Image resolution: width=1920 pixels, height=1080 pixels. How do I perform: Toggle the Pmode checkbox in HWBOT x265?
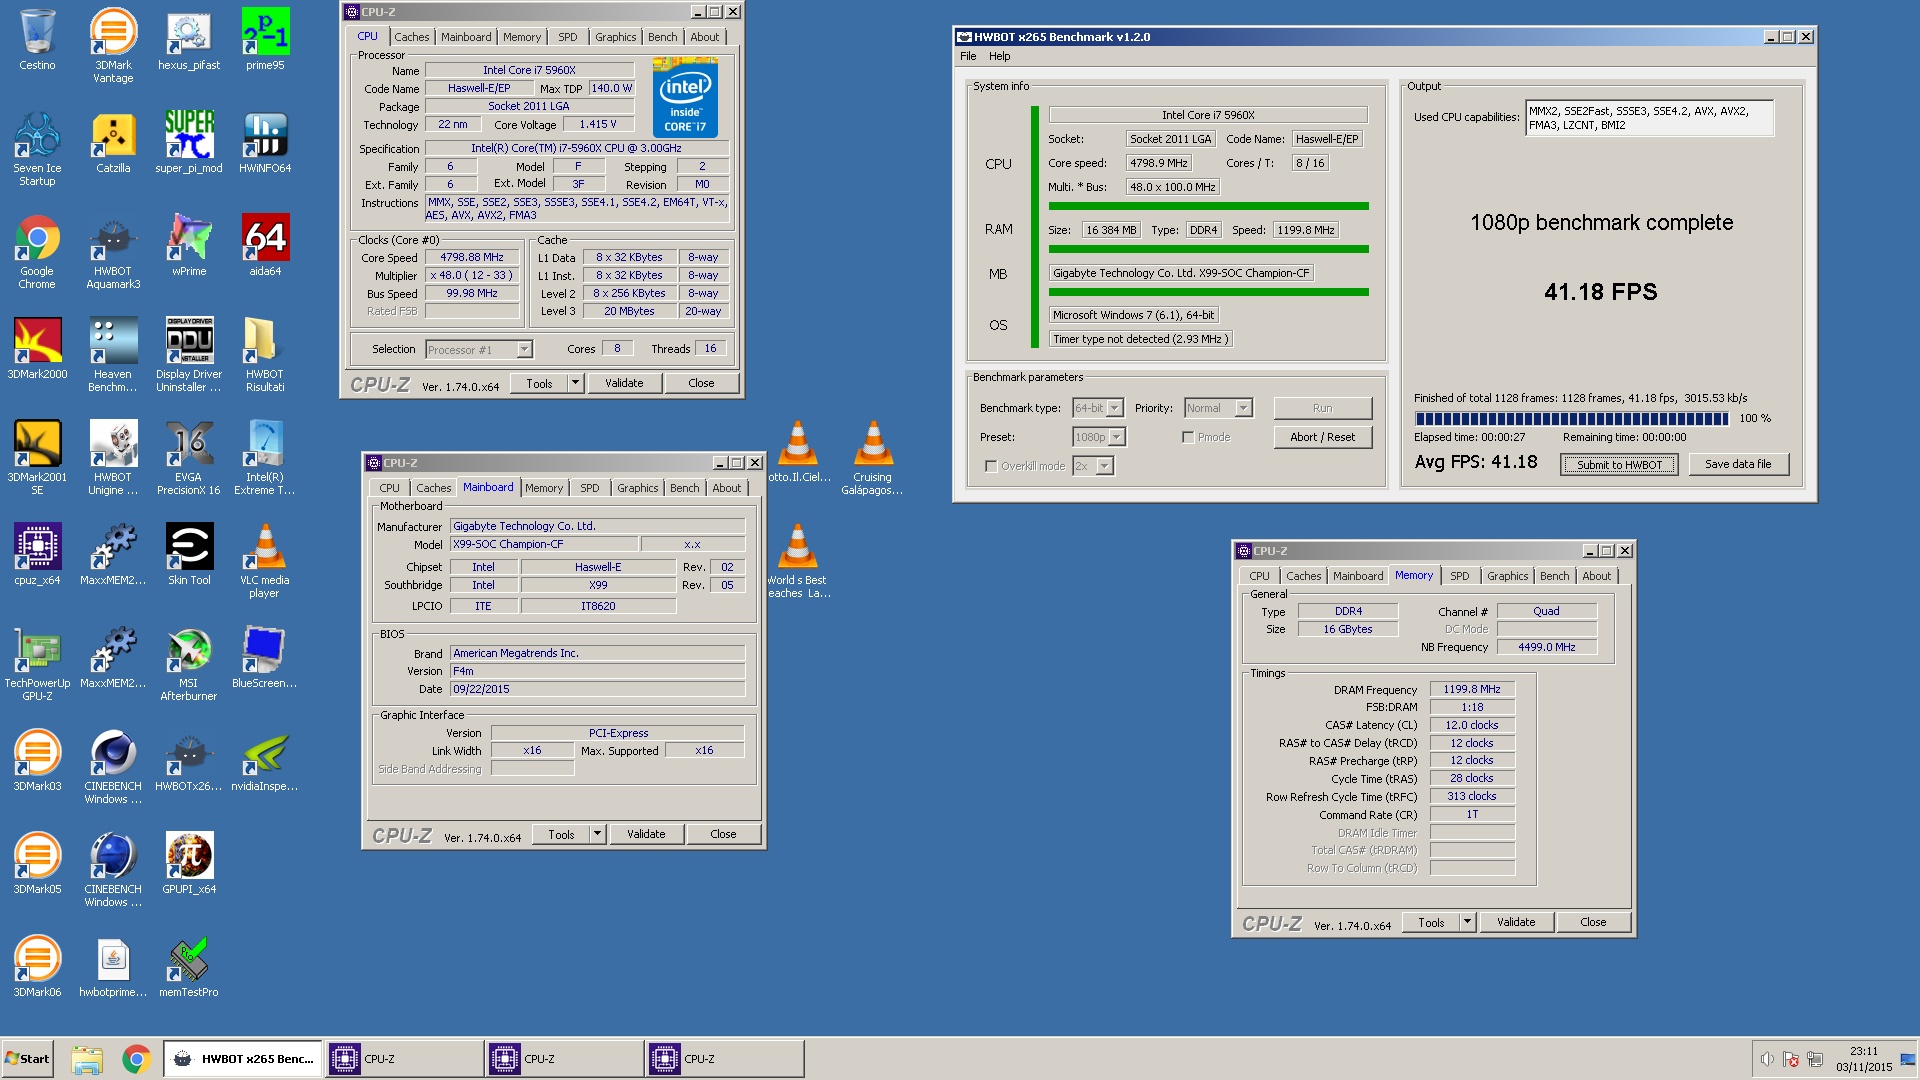coord(1188,437)
